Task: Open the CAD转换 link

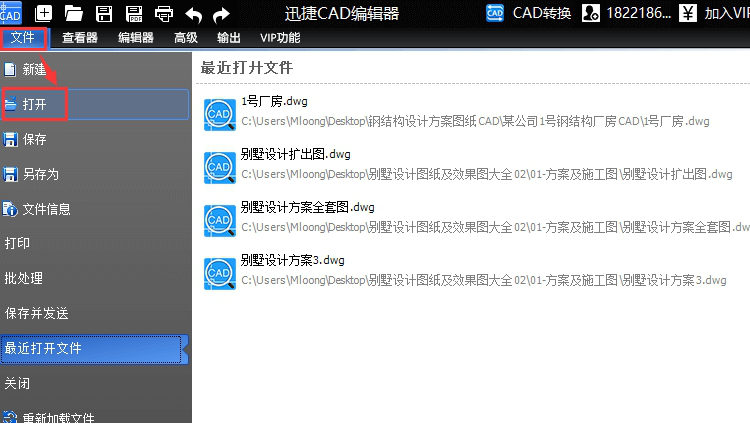Action: coord(541,13)
